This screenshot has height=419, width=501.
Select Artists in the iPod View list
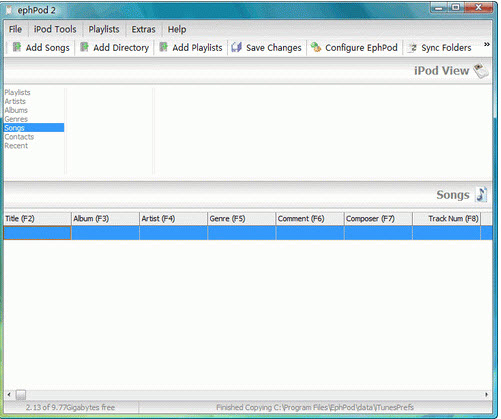pyautogui.click(x=15, y=101)
